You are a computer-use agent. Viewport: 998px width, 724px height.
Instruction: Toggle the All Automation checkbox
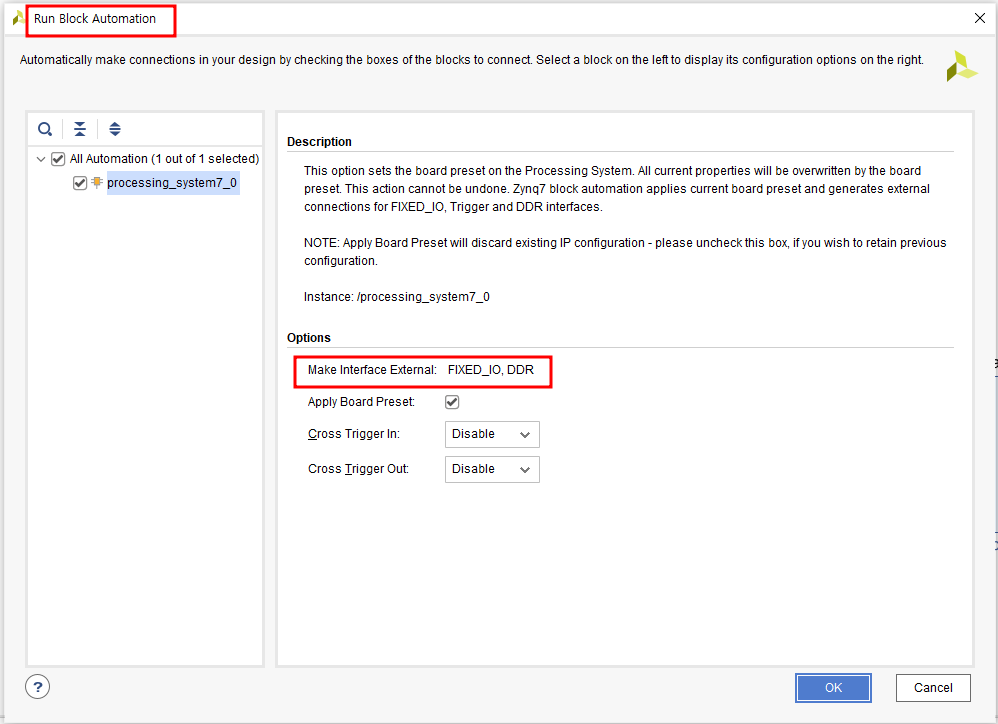58,159
